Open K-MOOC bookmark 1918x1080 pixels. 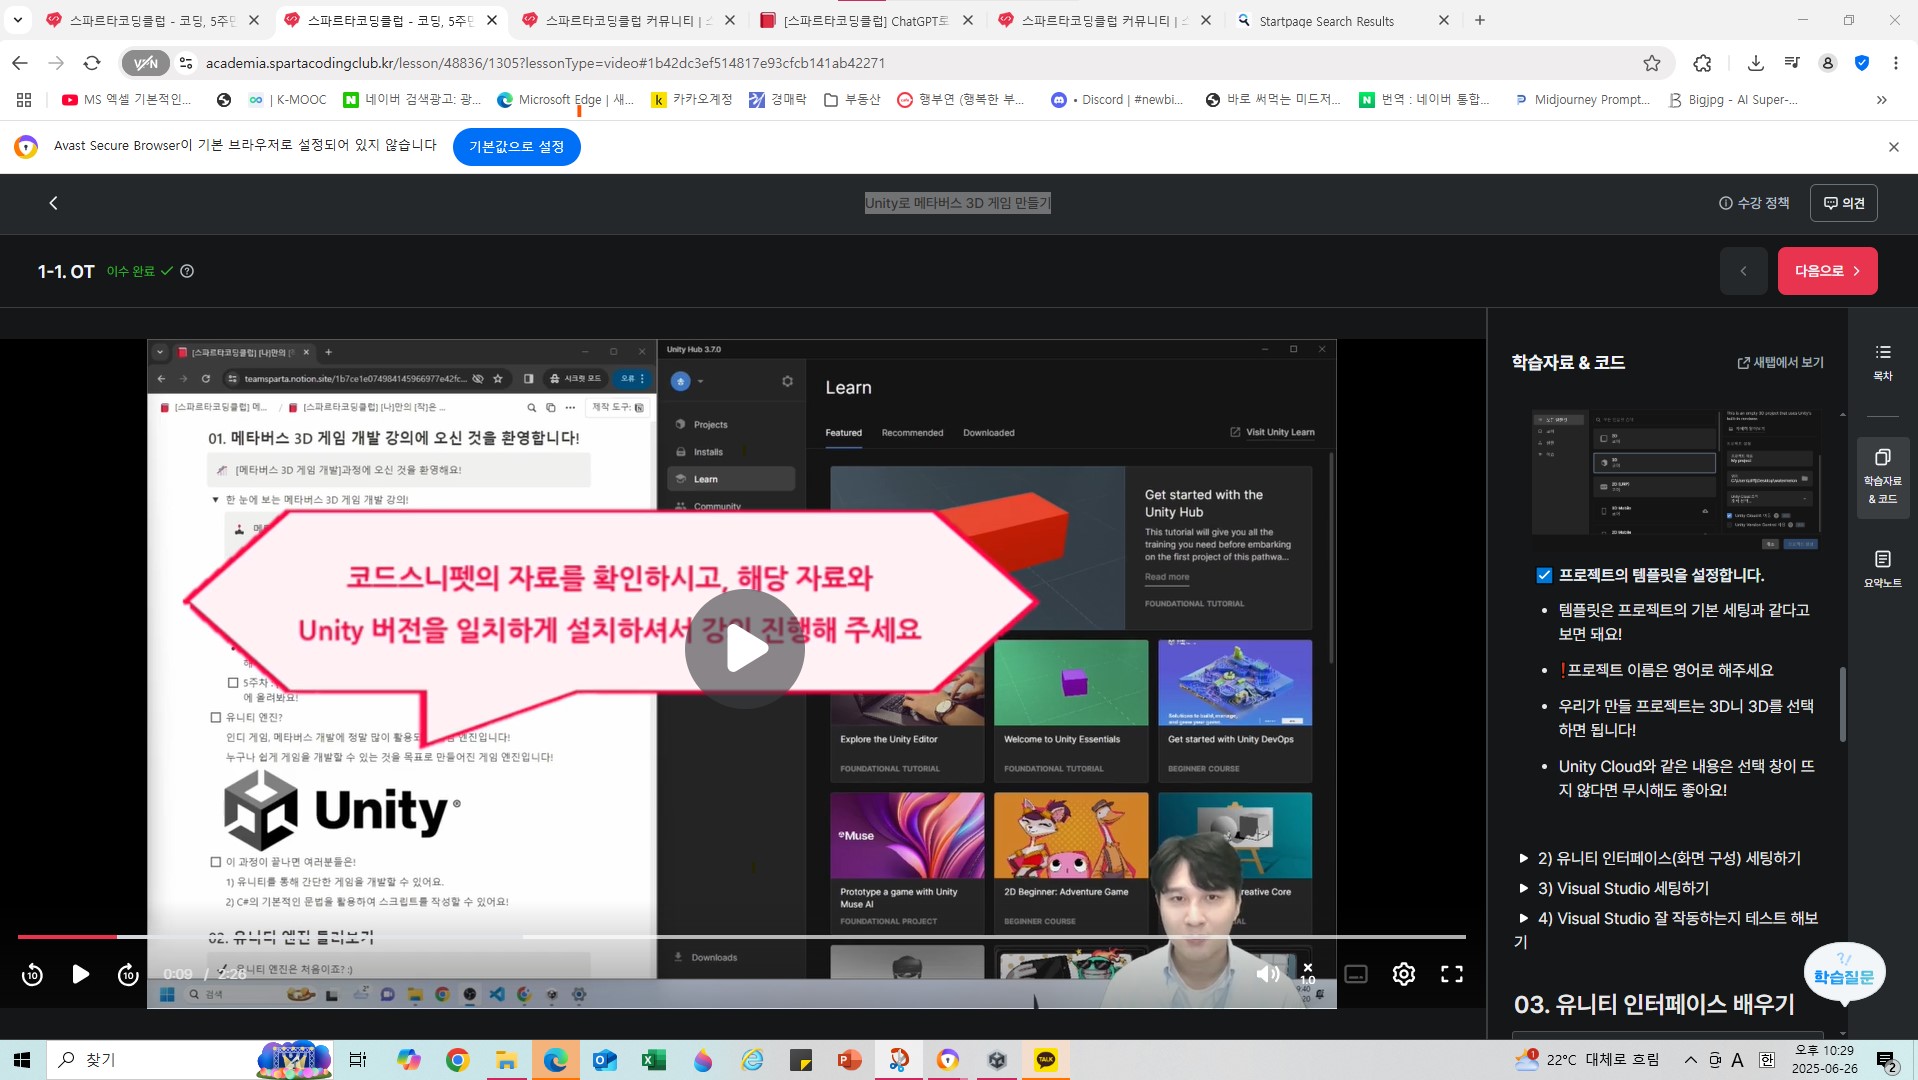pyautogui.click(x=288, y=99)
